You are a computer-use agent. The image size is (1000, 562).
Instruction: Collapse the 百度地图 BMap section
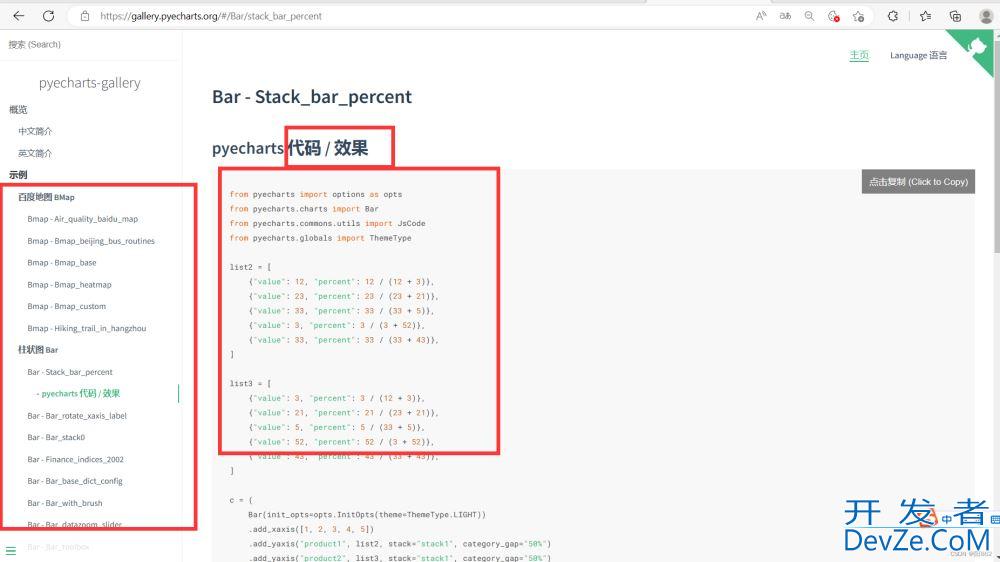(x=46, y=197)
